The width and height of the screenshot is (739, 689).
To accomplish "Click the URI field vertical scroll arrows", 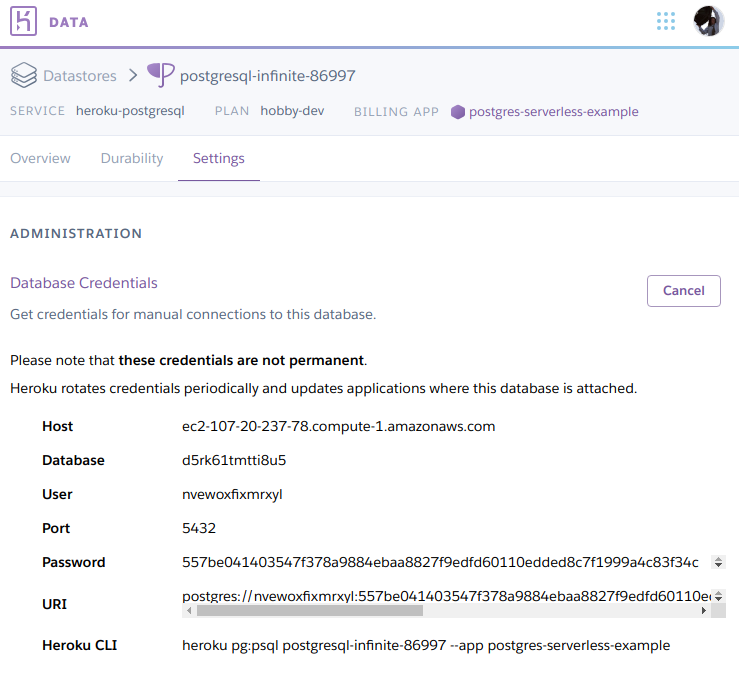I will 718,596.
